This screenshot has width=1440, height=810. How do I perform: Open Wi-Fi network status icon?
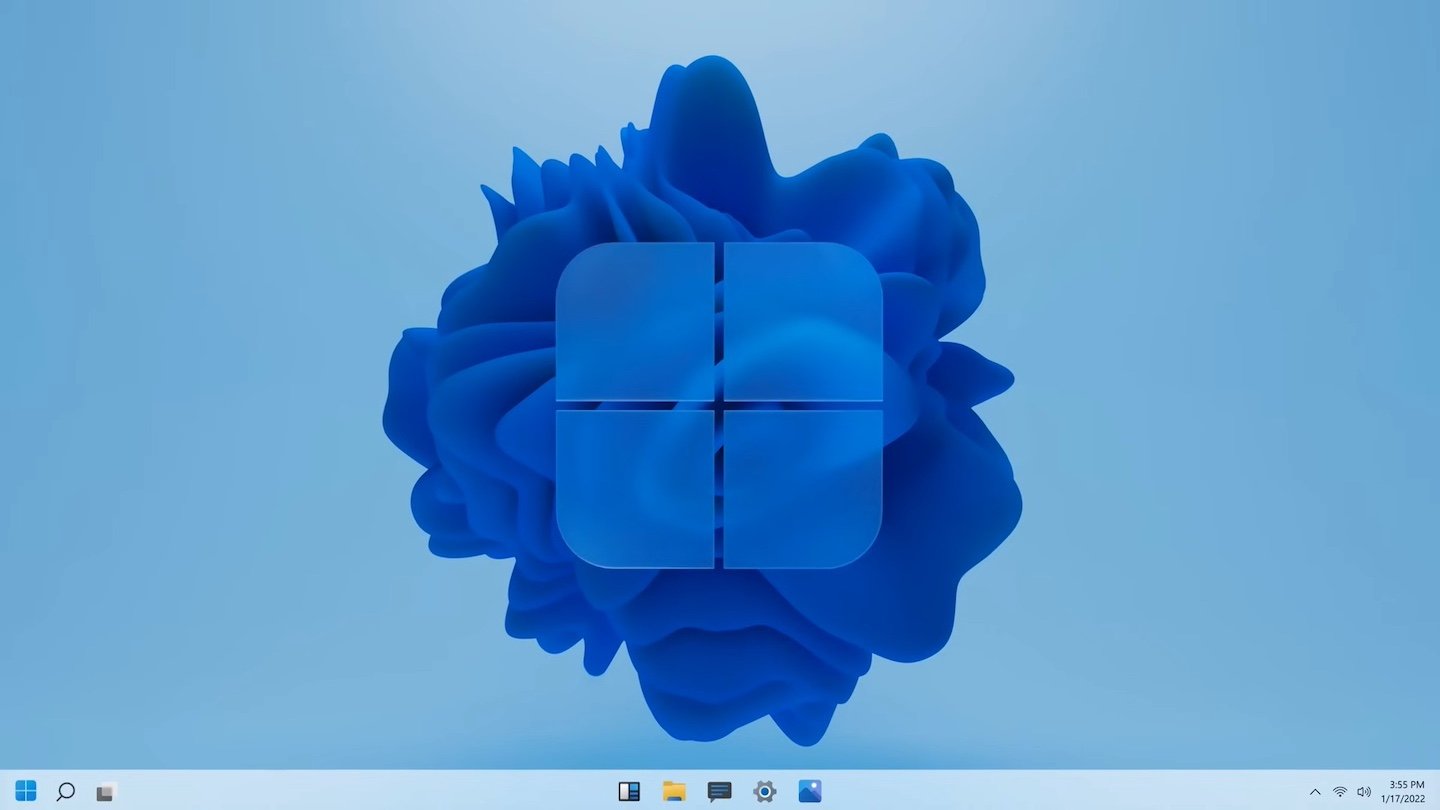click(x=1340, y=792)
